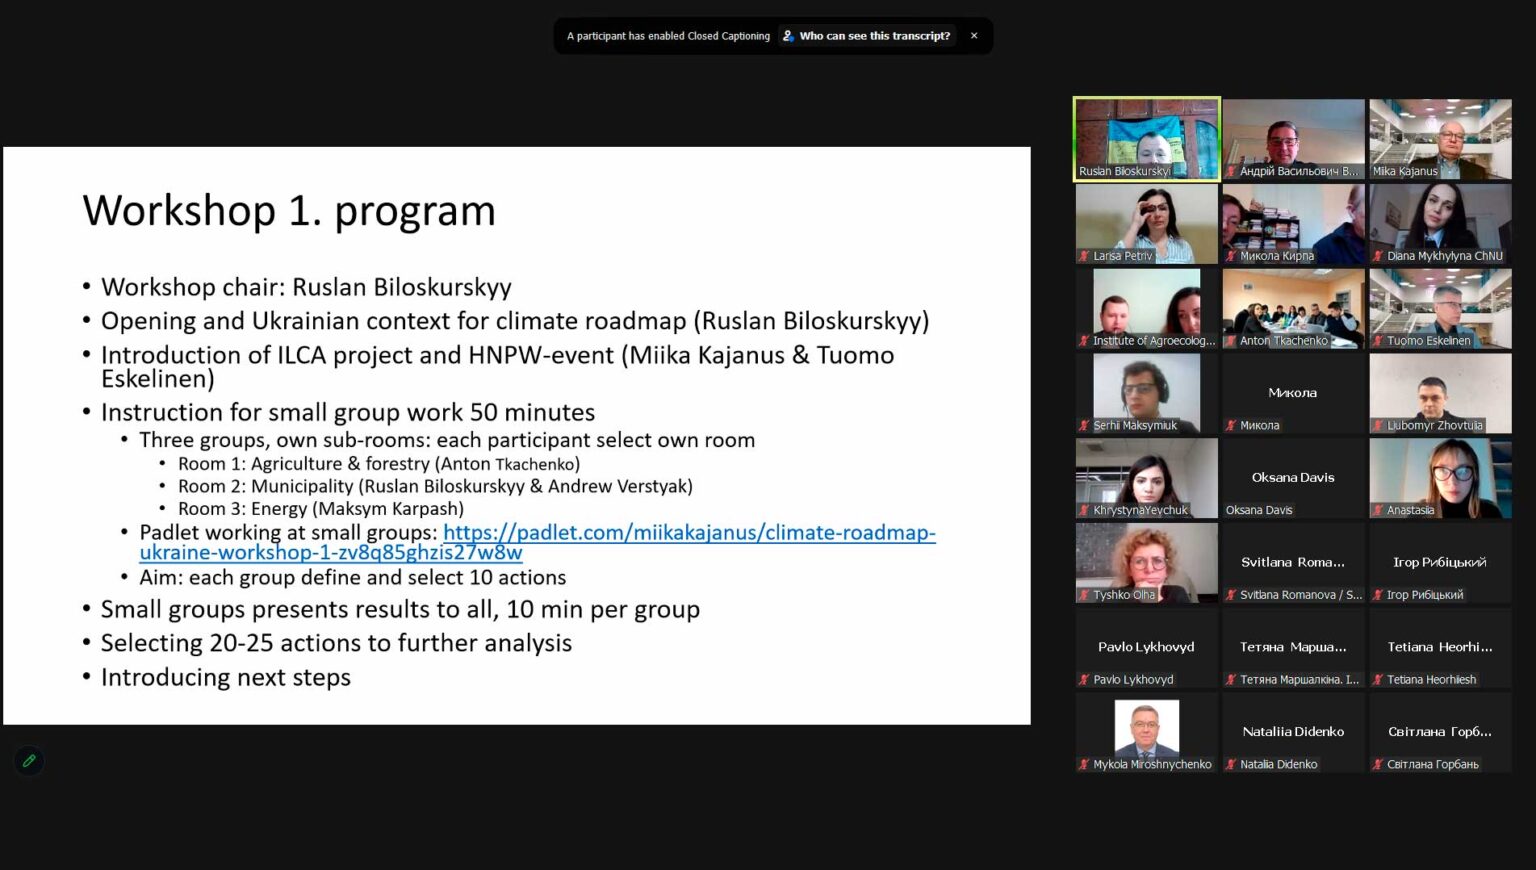Click the 'Workshop 1. program' slide title
Viewport: 1536px width, 870px height.
[289, 211]
